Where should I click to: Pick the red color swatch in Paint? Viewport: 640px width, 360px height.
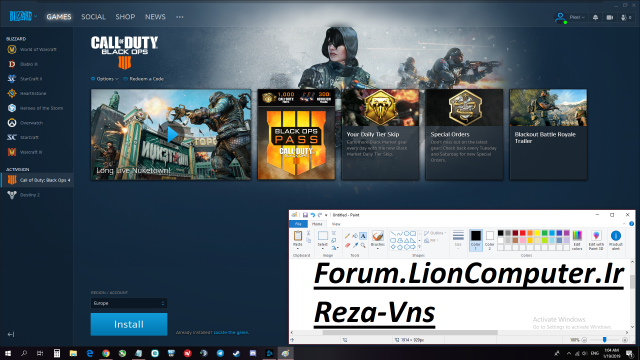pyautogui.click(x=522, y=233)
